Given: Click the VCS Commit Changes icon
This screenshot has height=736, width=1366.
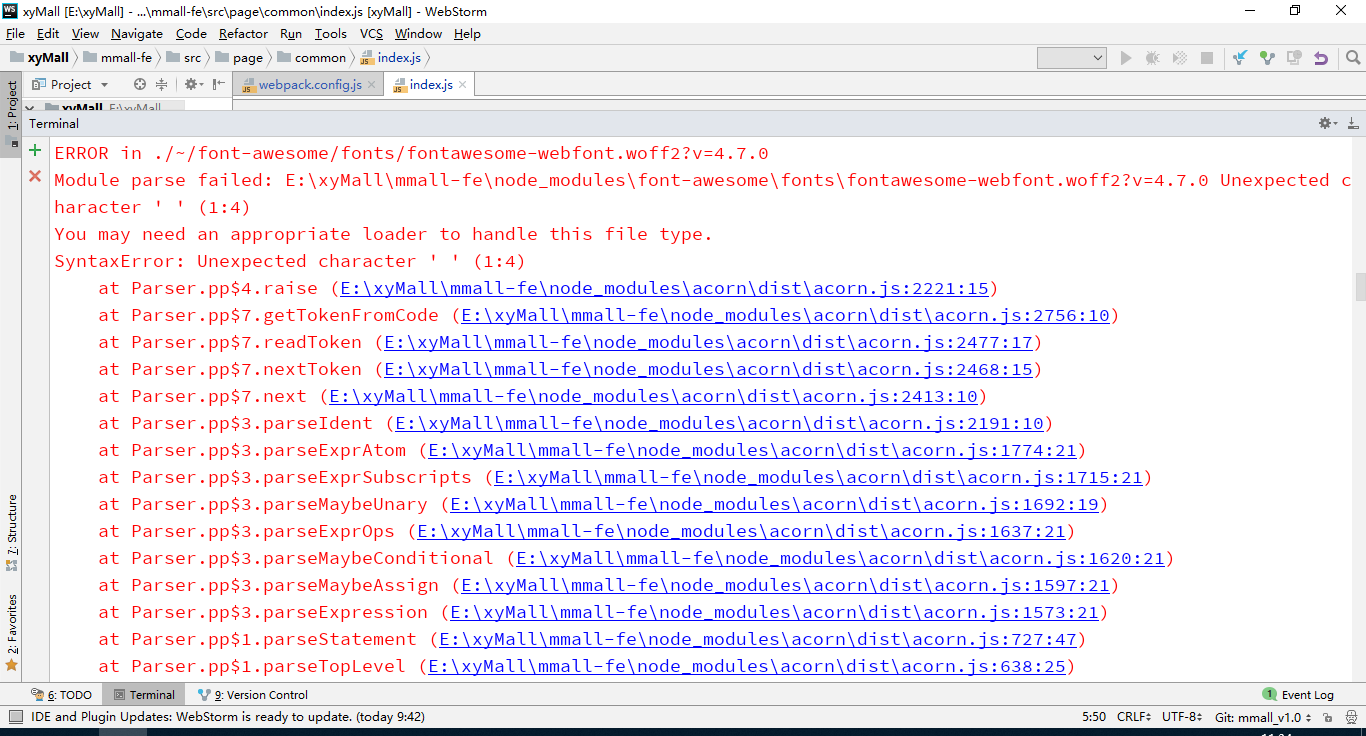Looking at the screenshot, I should pos(1267,58).
